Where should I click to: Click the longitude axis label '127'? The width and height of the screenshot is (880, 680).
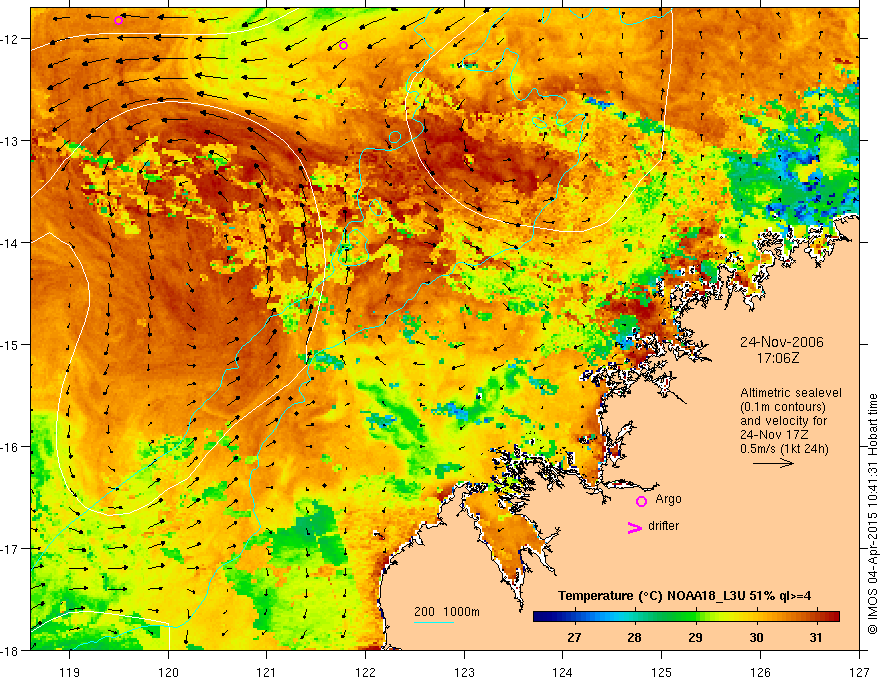pos(859,672)
